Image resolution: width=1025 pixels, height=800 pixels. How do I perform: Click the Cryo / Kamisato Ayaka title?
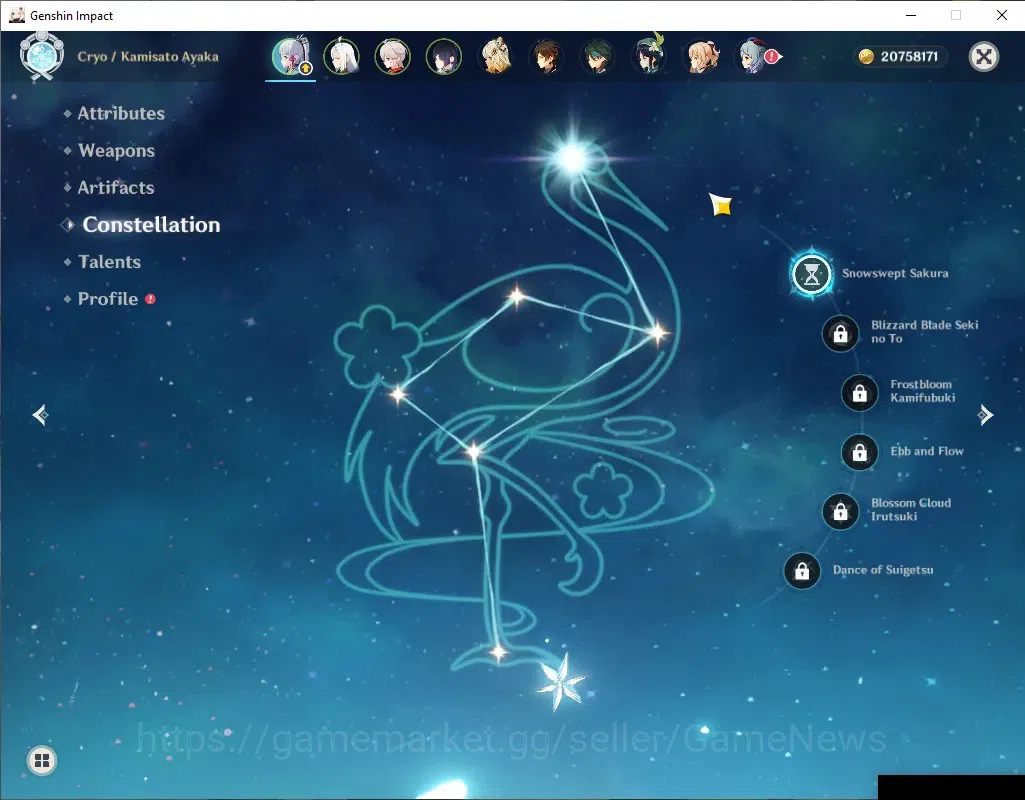pos(148,57)
